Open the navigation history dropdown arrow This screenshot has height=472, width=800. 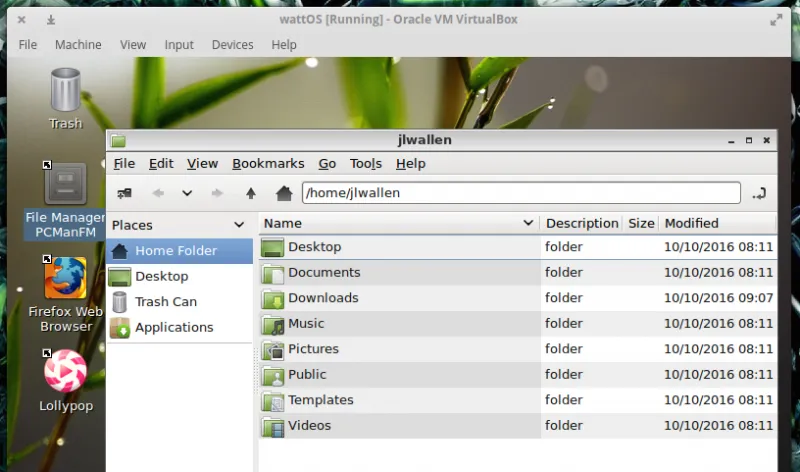click(x=187, y=193)
